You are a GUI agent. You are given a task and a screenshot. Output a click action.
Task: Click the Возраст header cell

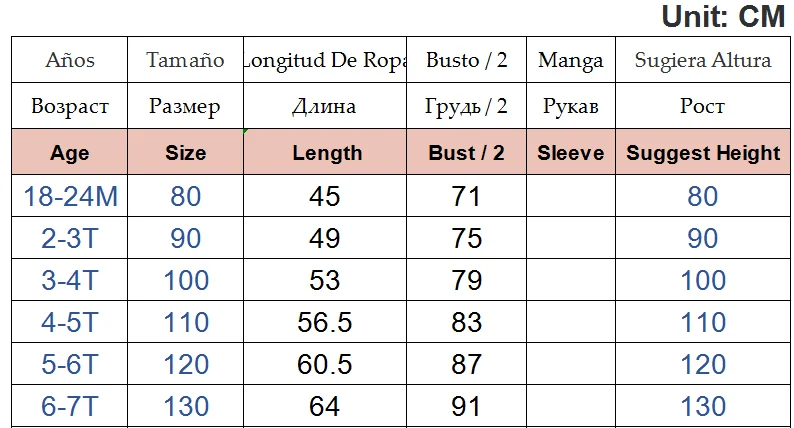[69, 106]
